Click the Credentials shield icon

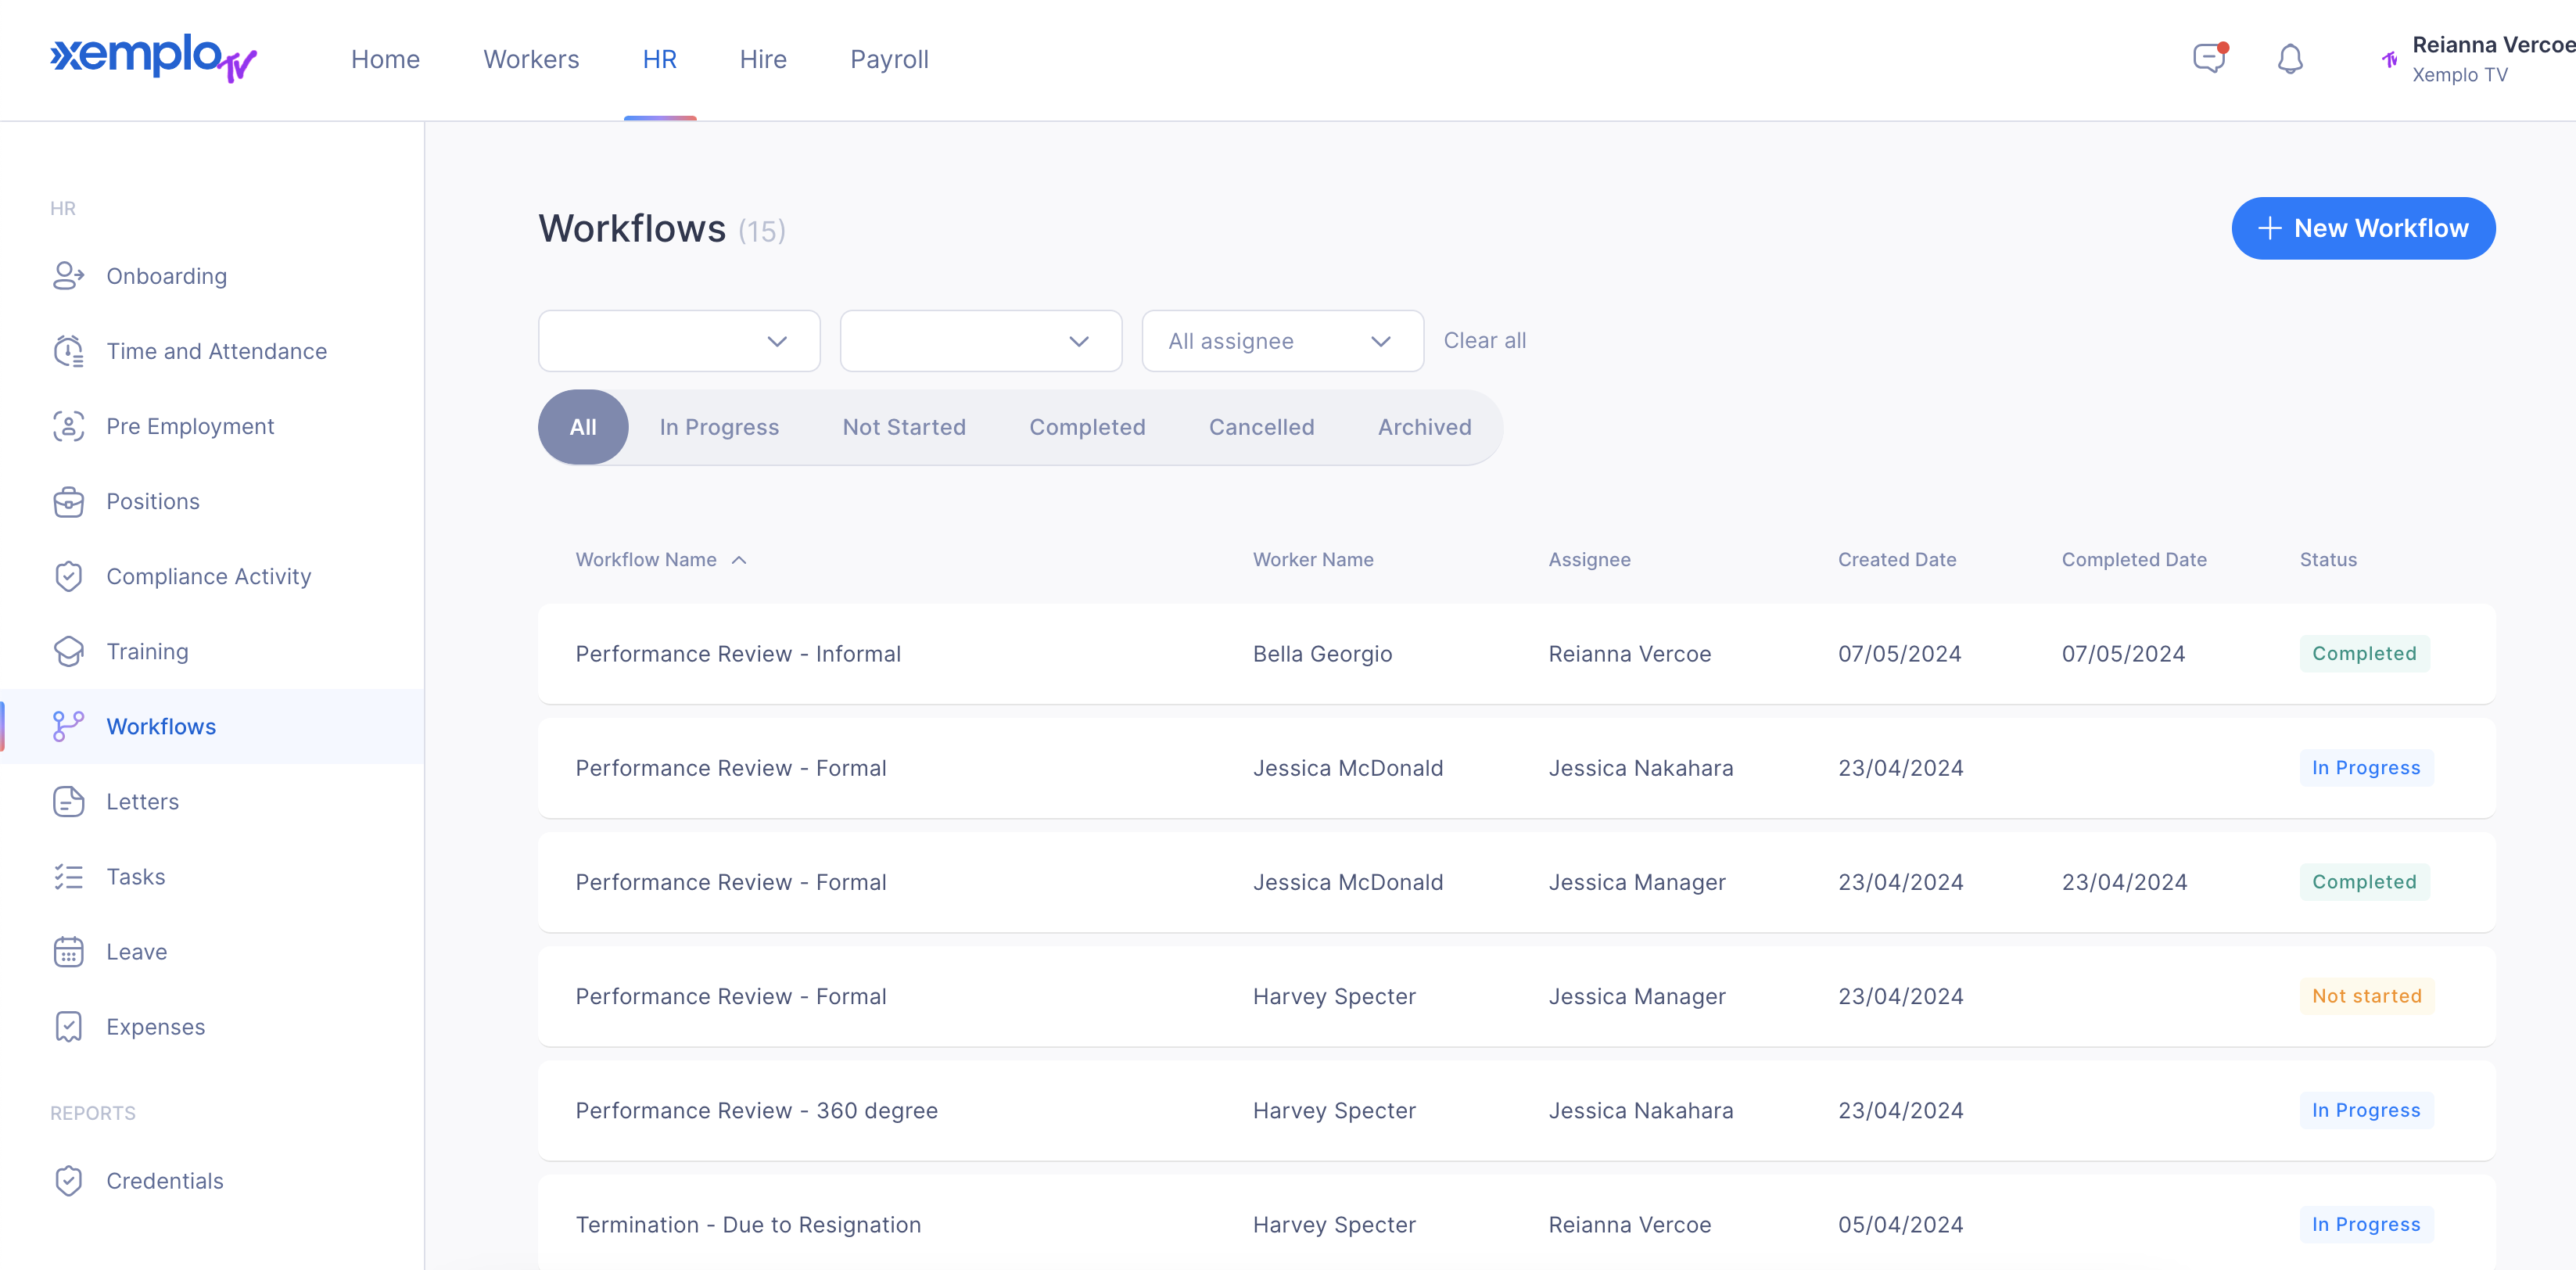(x=68, y=1180)
